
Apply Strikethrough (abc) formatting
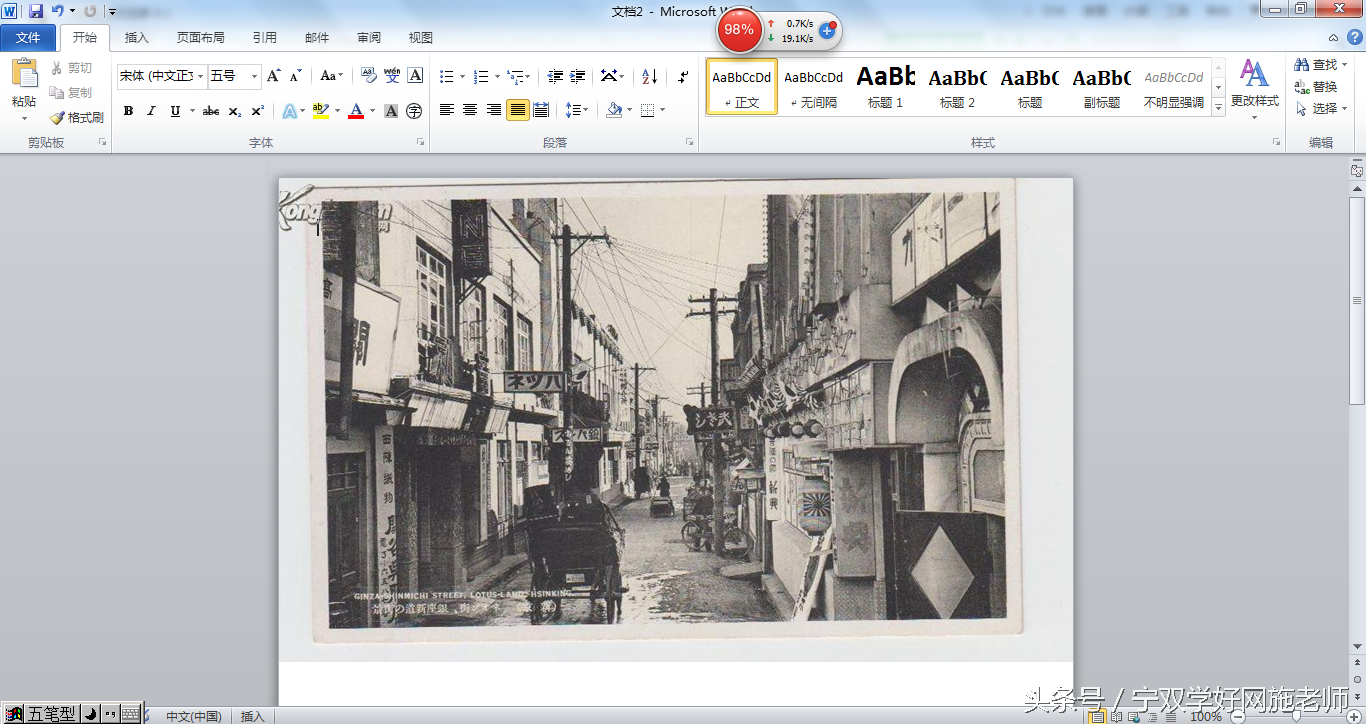click(210, 111)
